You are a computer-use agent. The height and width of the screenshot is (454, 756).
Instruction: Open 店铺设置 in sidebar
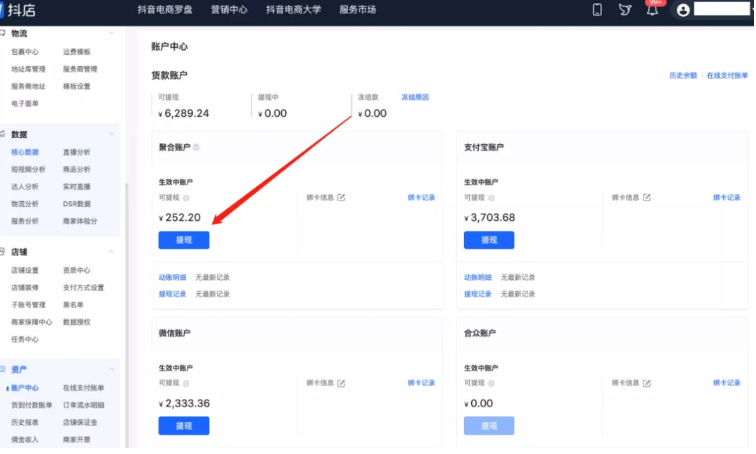pos(25,270)
